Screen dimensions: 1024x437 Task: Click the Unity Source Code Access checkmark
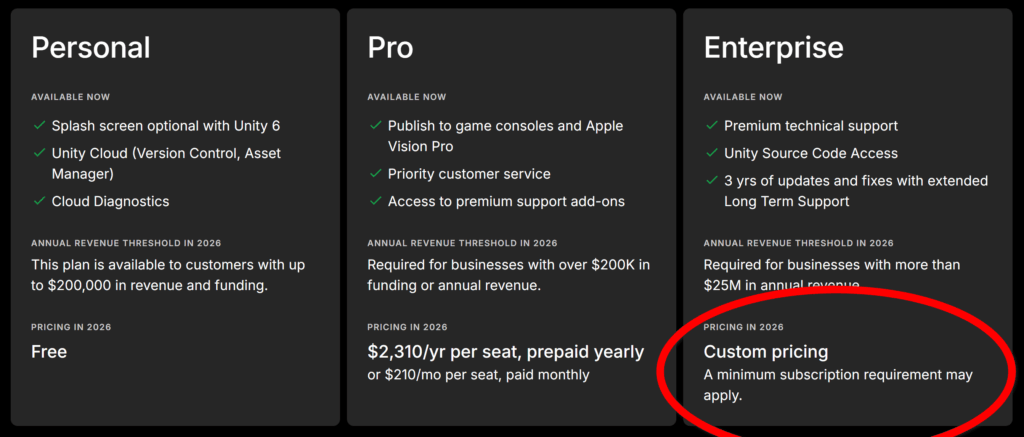[x=711, y=154]
